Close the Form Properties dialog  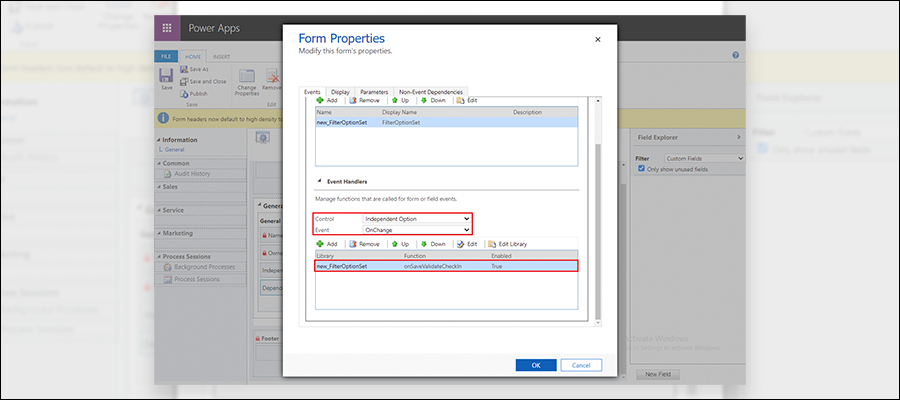pos(598,40)
